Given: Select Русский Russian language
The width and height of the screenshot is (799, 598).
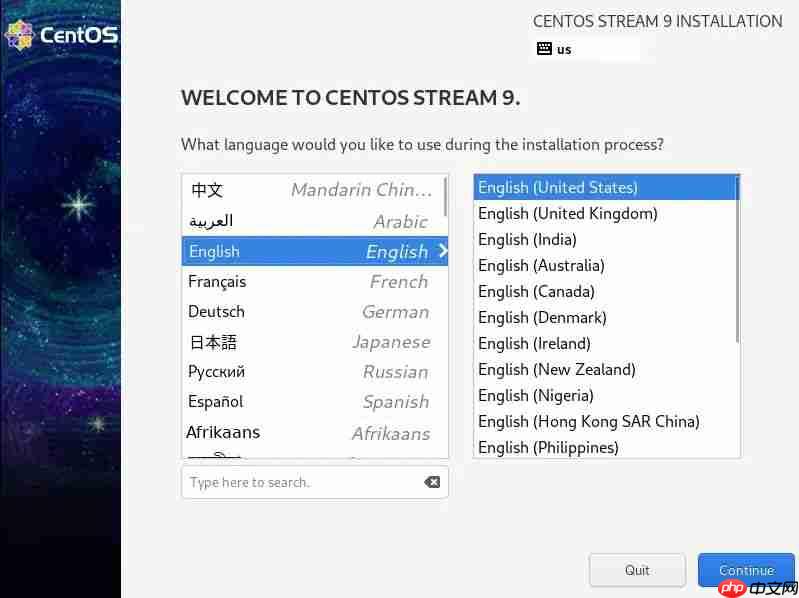Looking at the screenshot, I should [x=313, y=372].
